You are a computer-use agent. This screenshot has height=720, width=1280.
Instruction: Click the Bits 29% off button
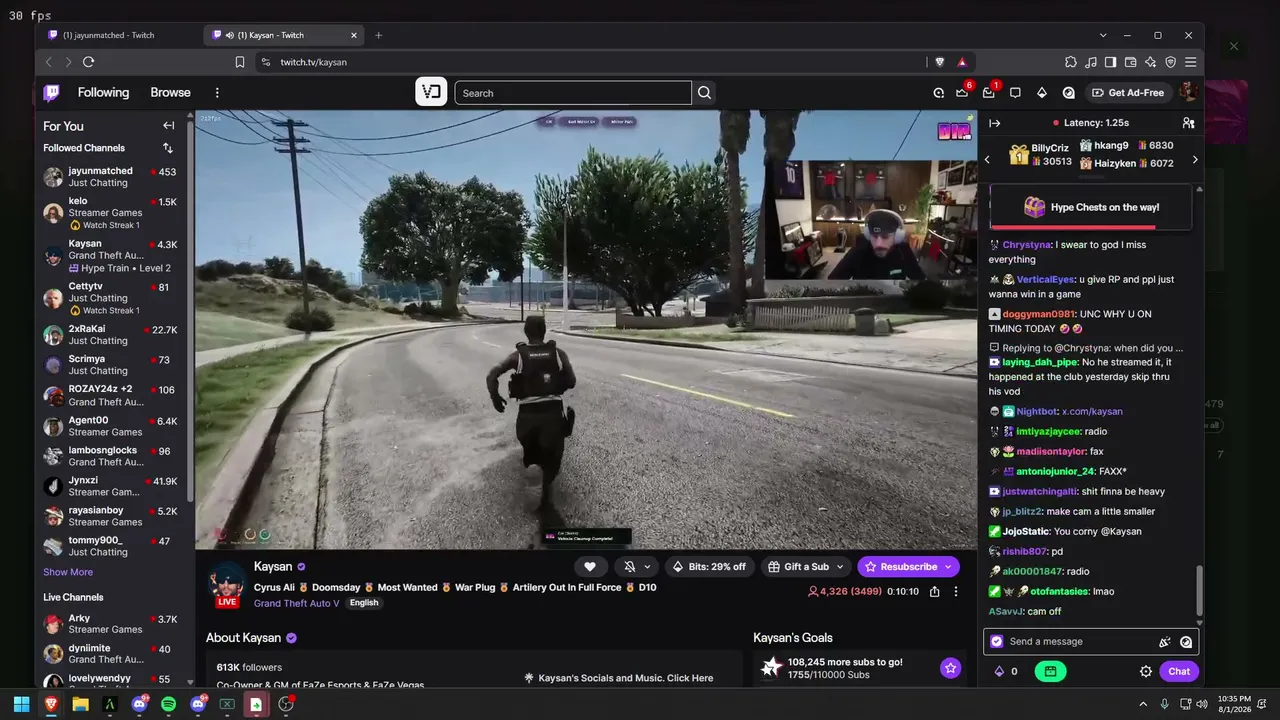pos(709,567)
